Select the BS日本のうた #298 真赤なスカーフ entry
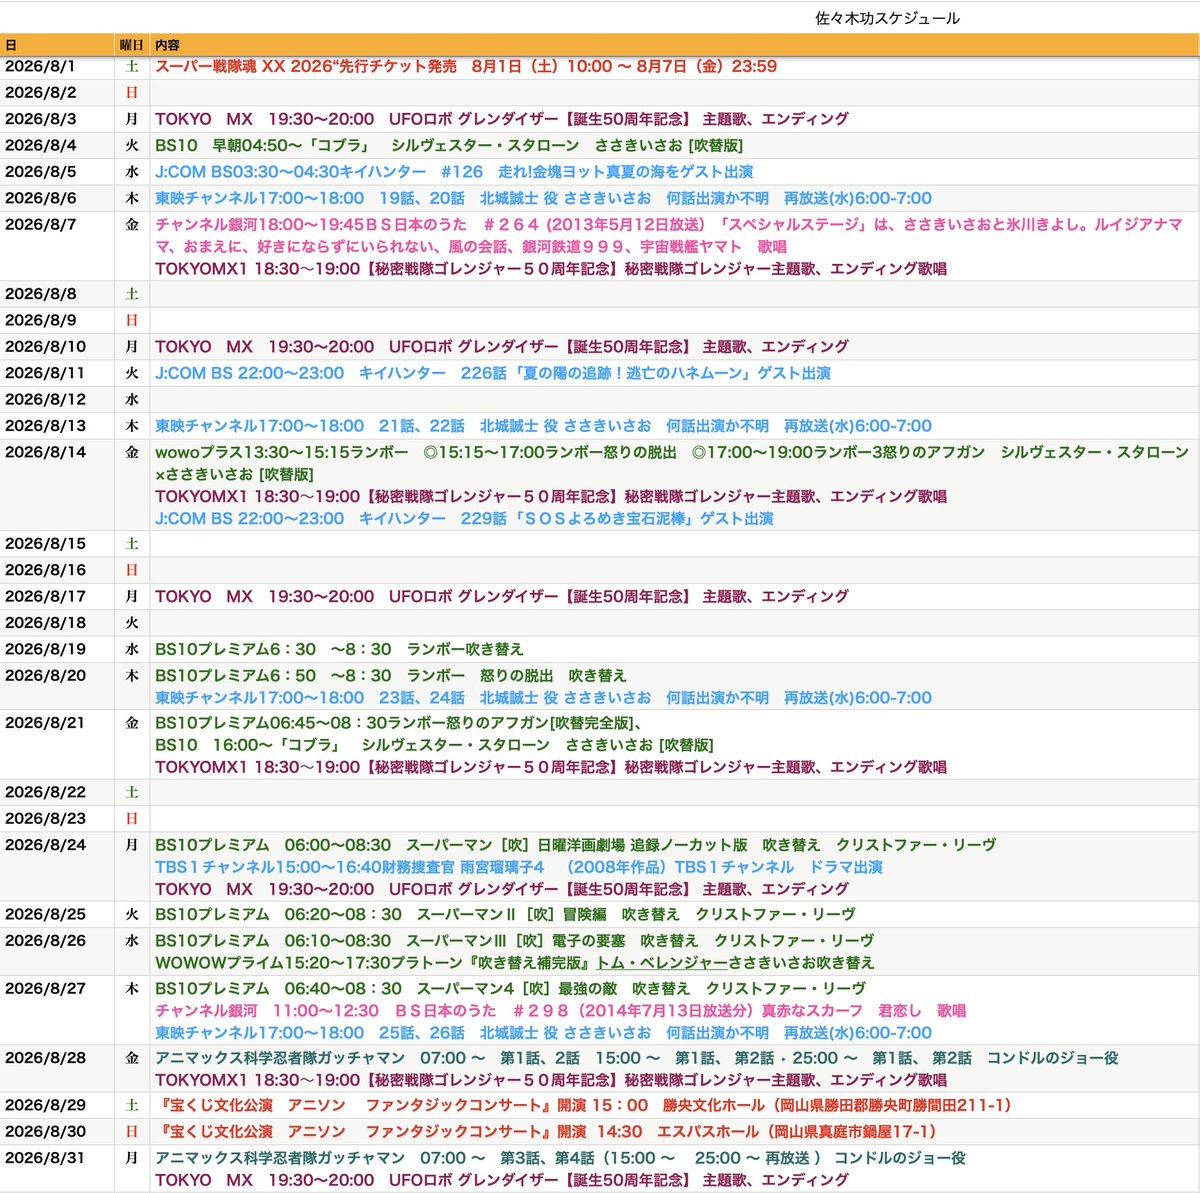Screen dimensions: 1200x1193 click(x=560, y=1010)
